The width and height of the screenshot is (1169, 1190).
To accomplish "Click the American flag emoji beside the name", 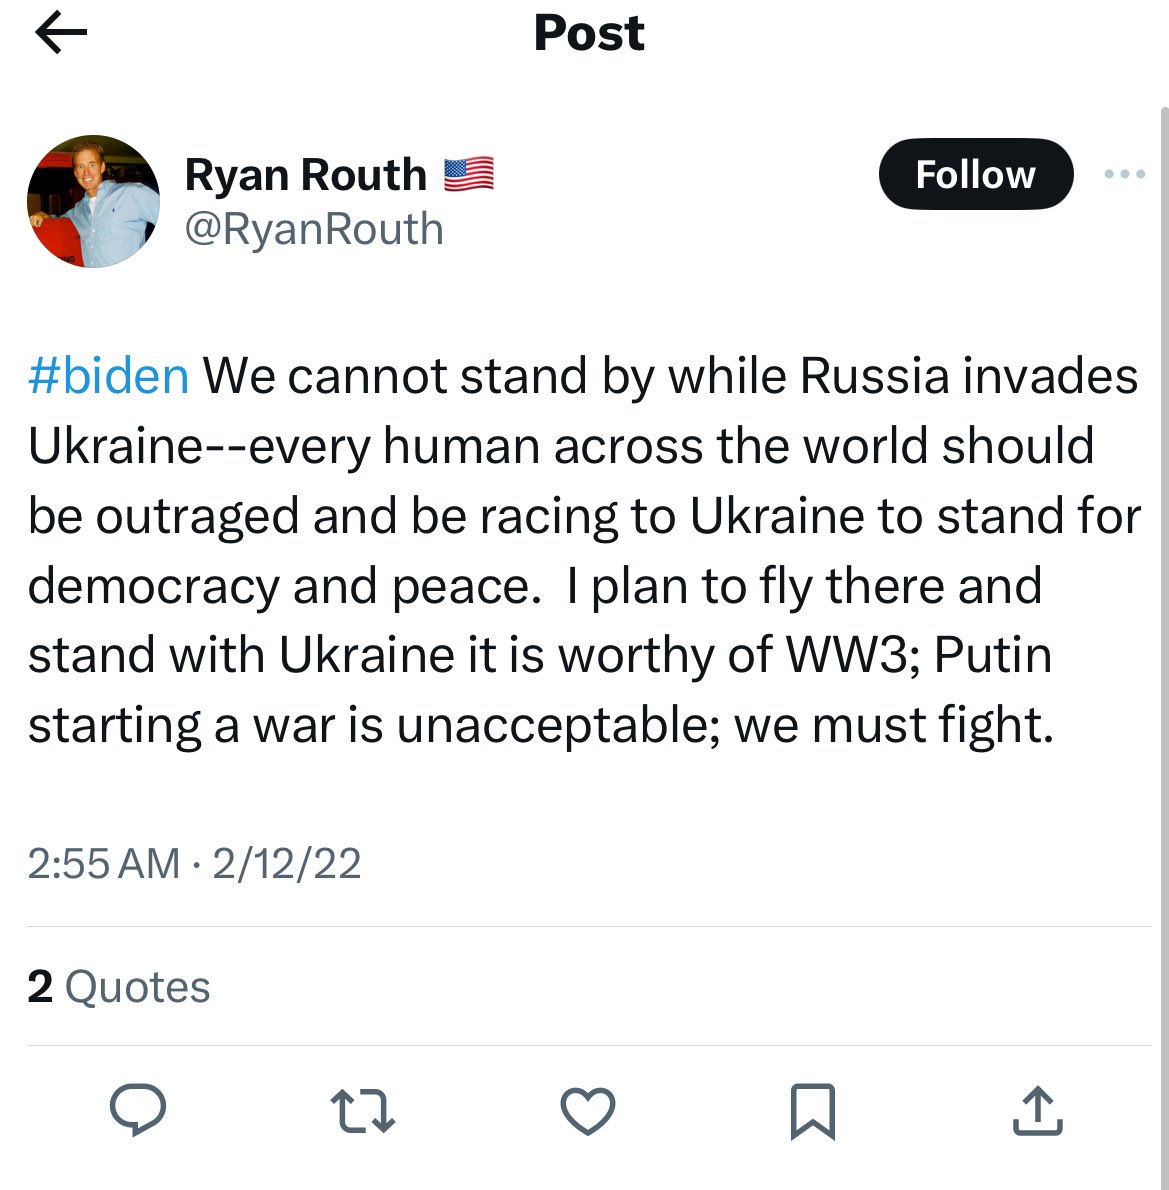I will (468, 175).
